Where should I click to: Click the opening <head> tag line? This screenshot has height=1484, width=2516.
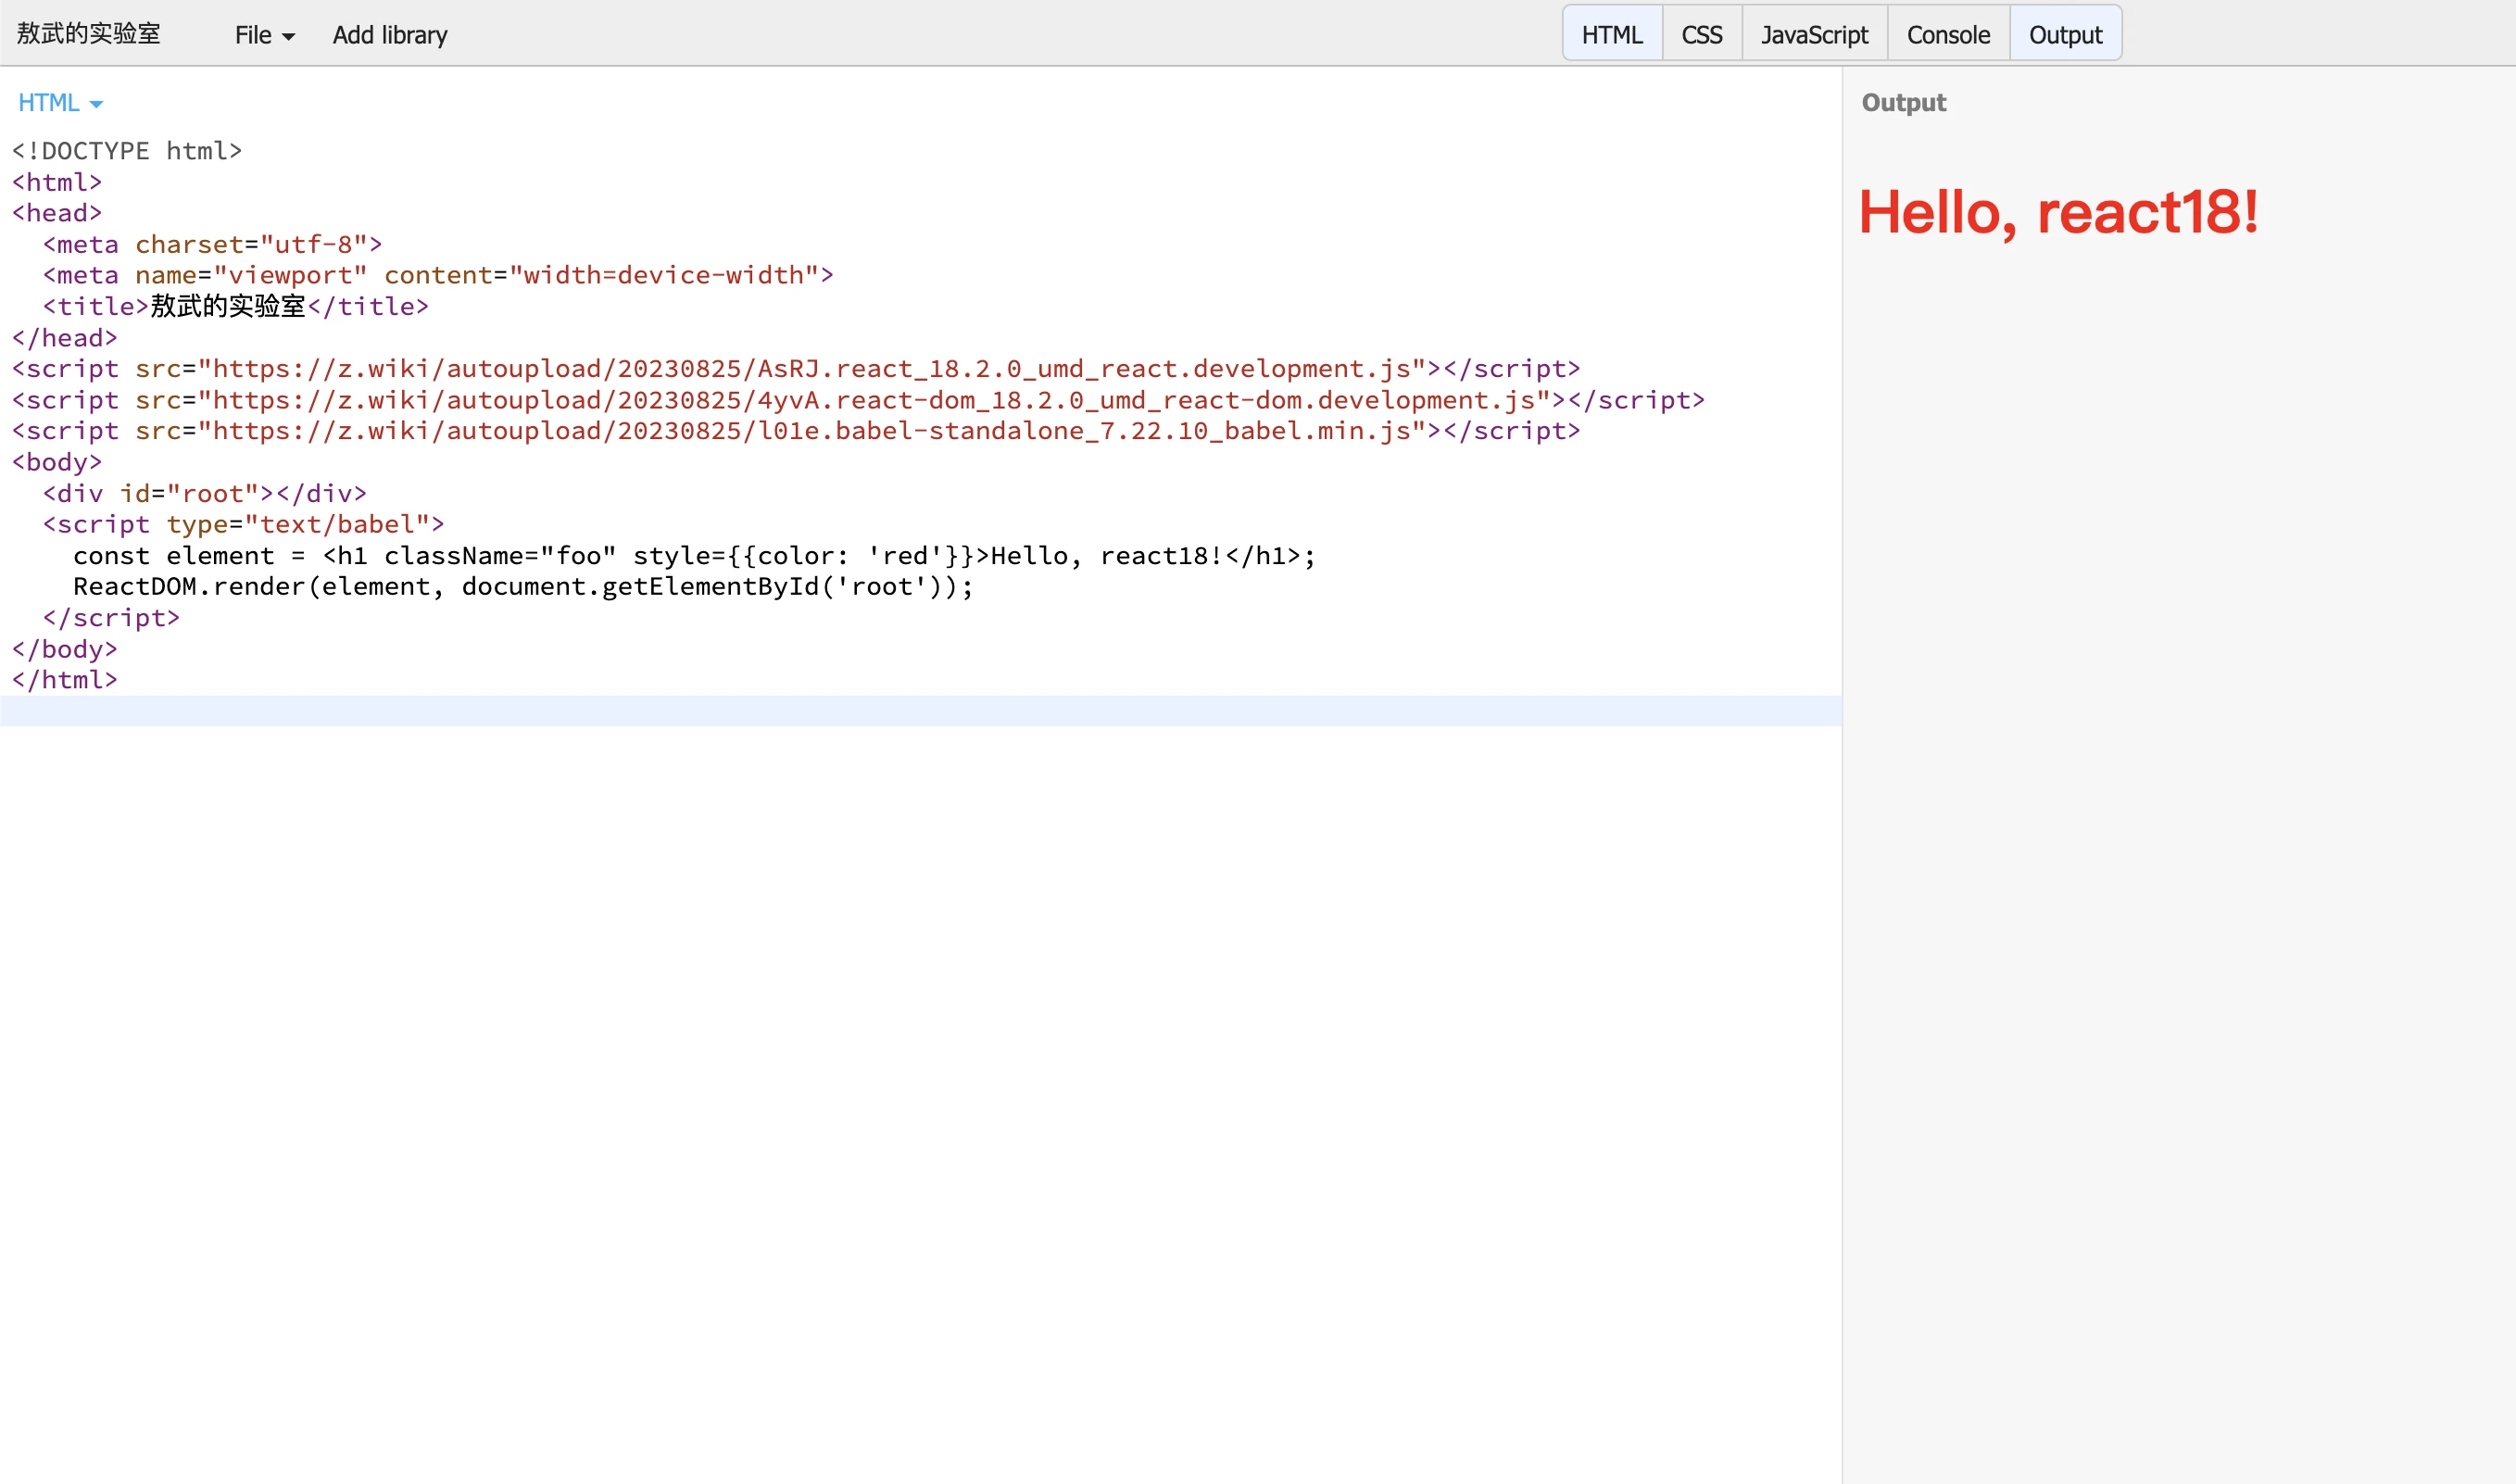pos(57,213)
